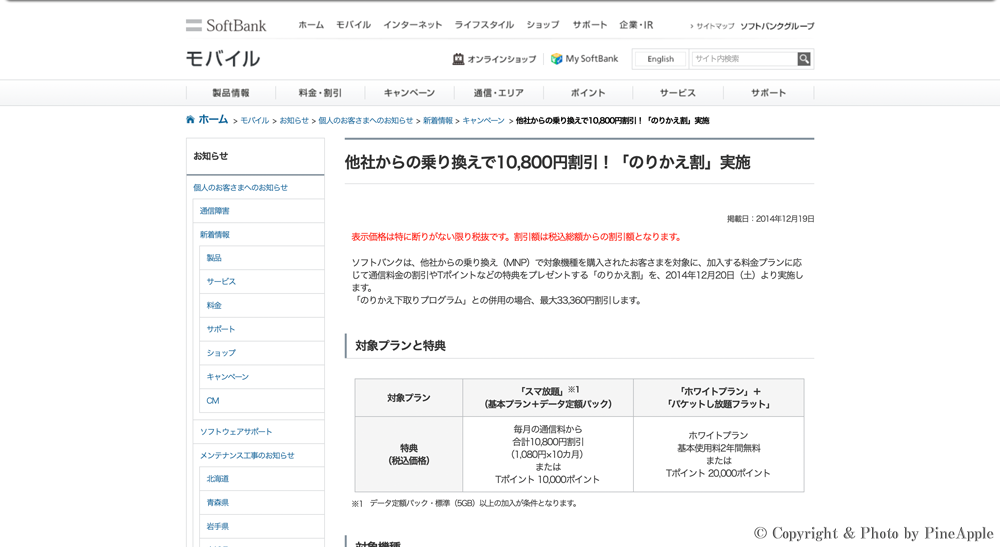The height and width of the screenshot is (547, 1000).
Task: Open ソフトウェアサポート in the sidebar
Action: pos(236,432)
